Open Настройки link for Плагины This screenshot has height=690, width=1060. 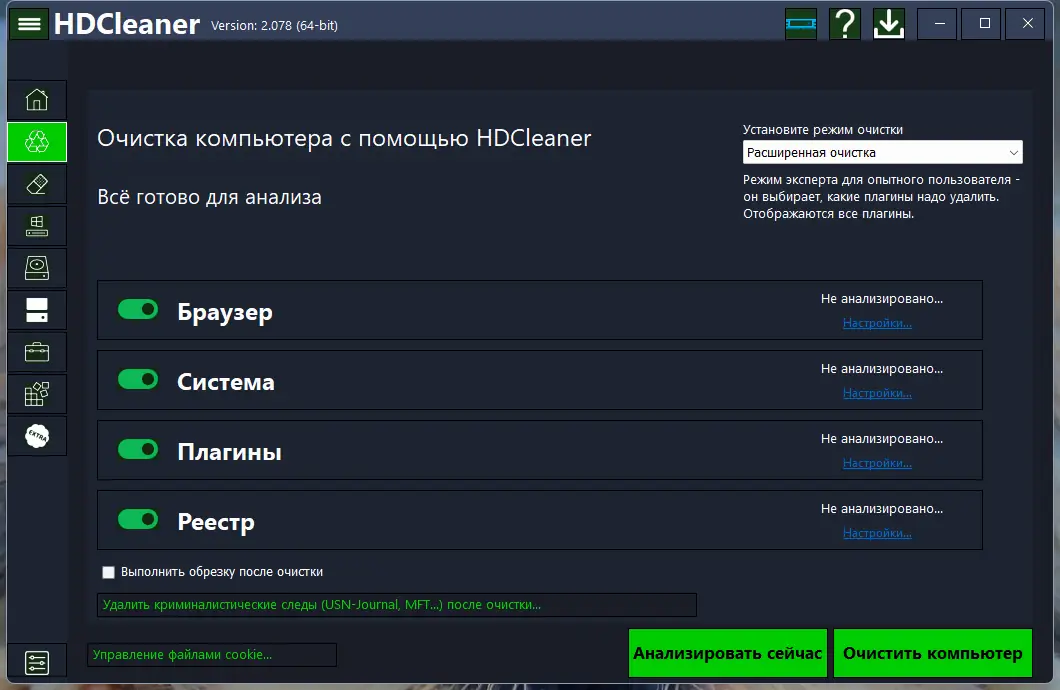(x=877, y=463)
